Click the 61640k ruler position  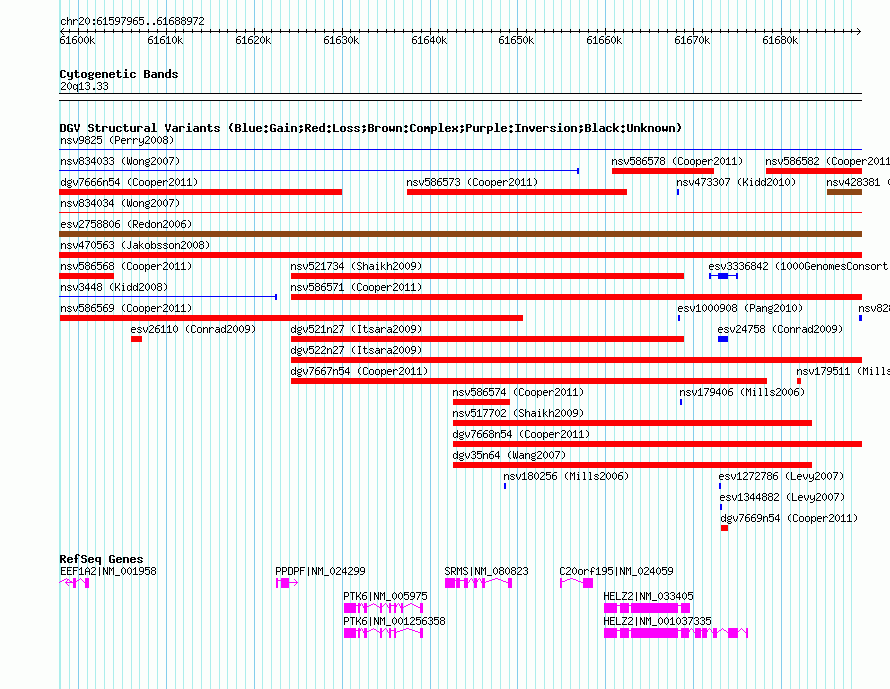[429, 40]
